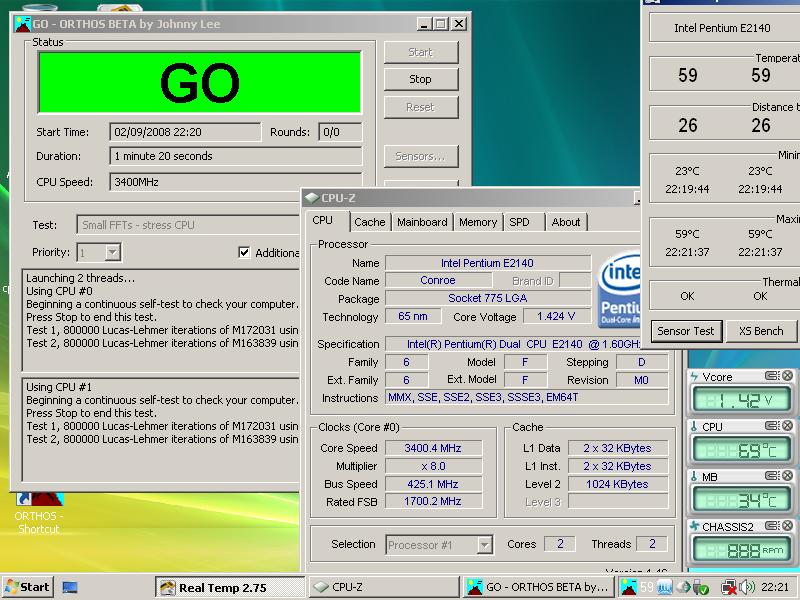Viewport: 800px width, 600px height.
Task: Switch to Real Temp 2.75 taskbar button
Action: pos(229,588)
